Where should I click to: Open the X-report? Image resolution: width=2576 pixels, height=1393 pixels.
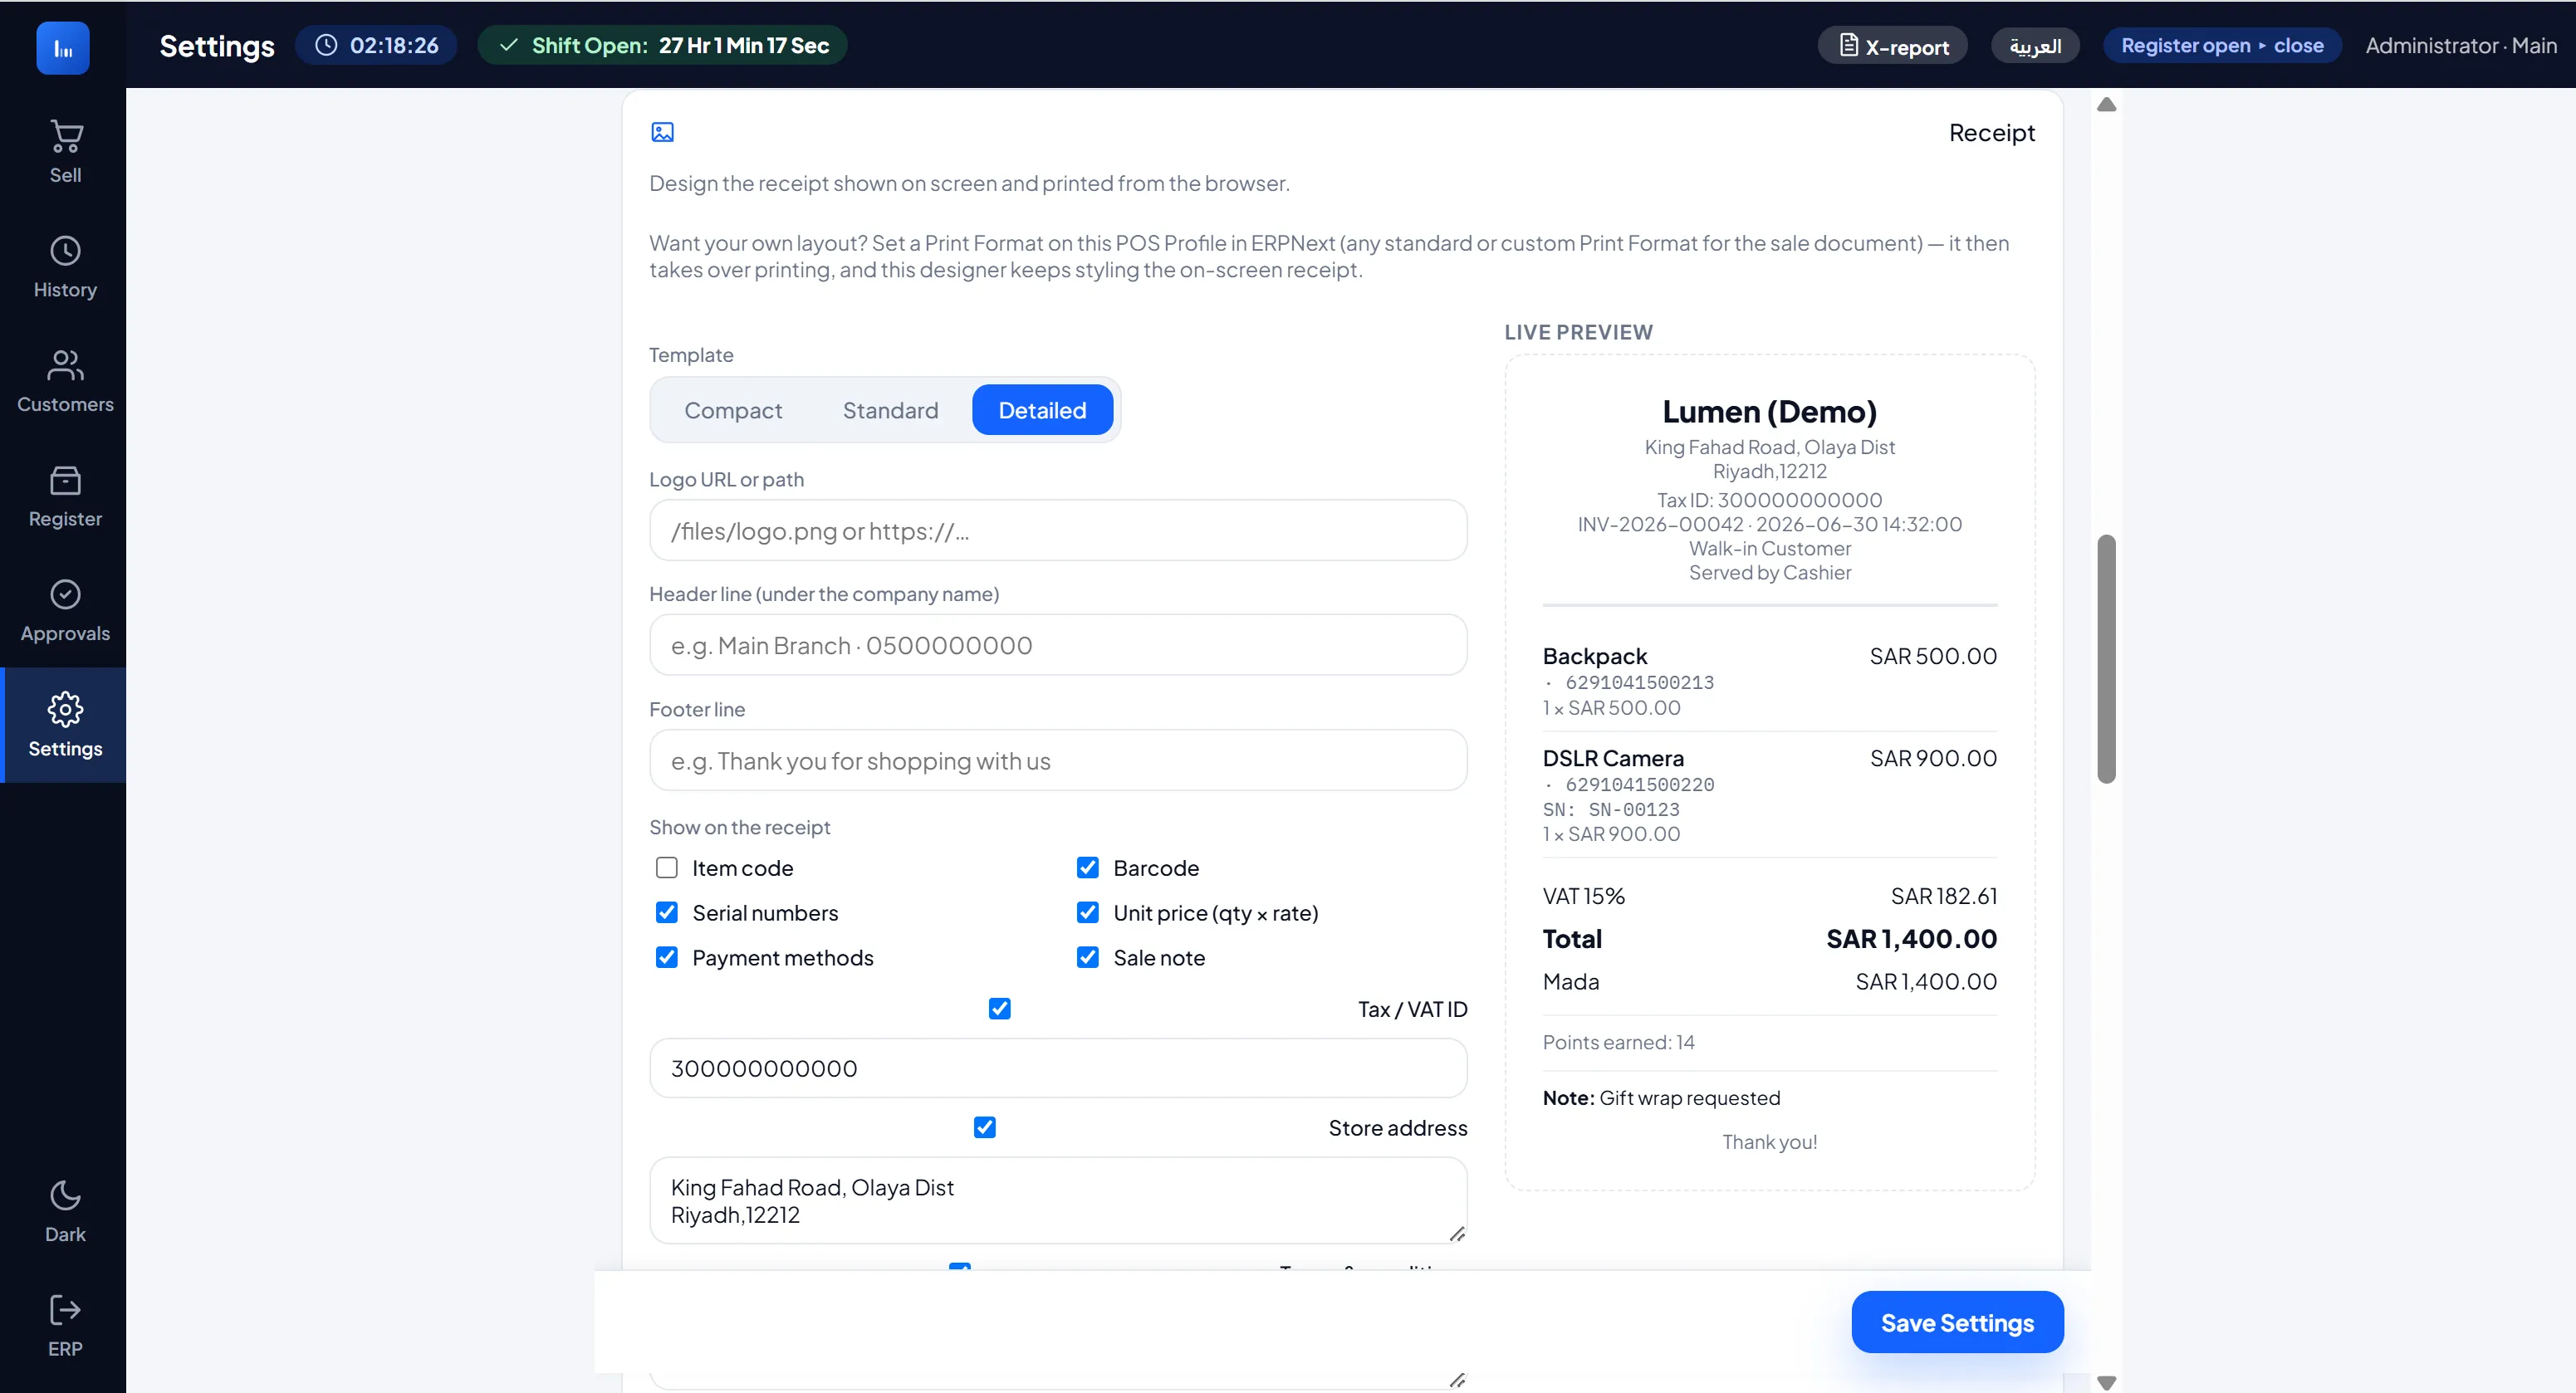tap(1892, 46)
